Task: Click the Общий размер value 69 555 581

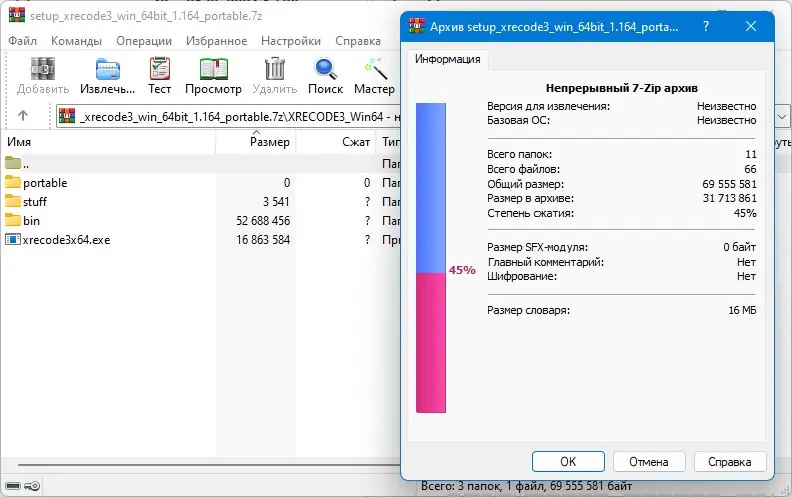Action: [x=729, y=184]
